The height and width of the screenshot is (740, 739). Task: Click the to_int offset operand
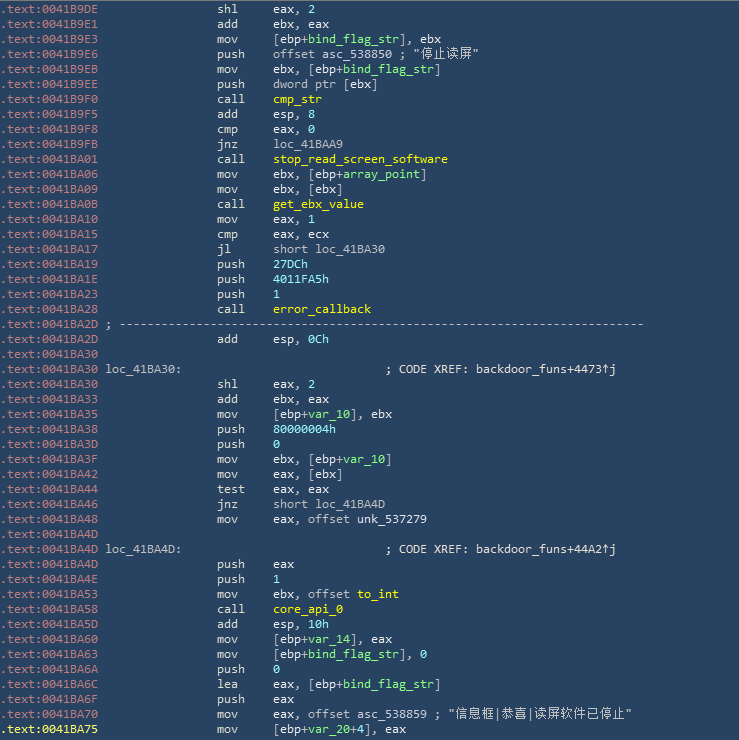(377, 594)
